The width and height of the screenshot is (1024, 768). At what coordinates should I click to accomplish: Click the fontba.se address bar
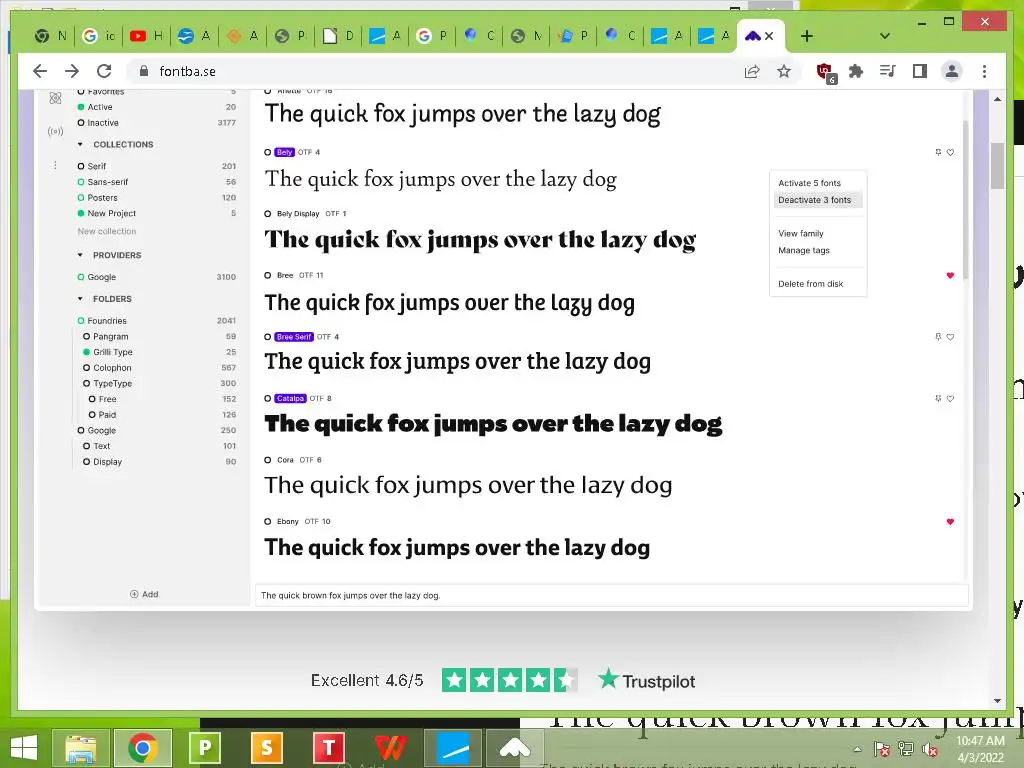pos(431,71)
